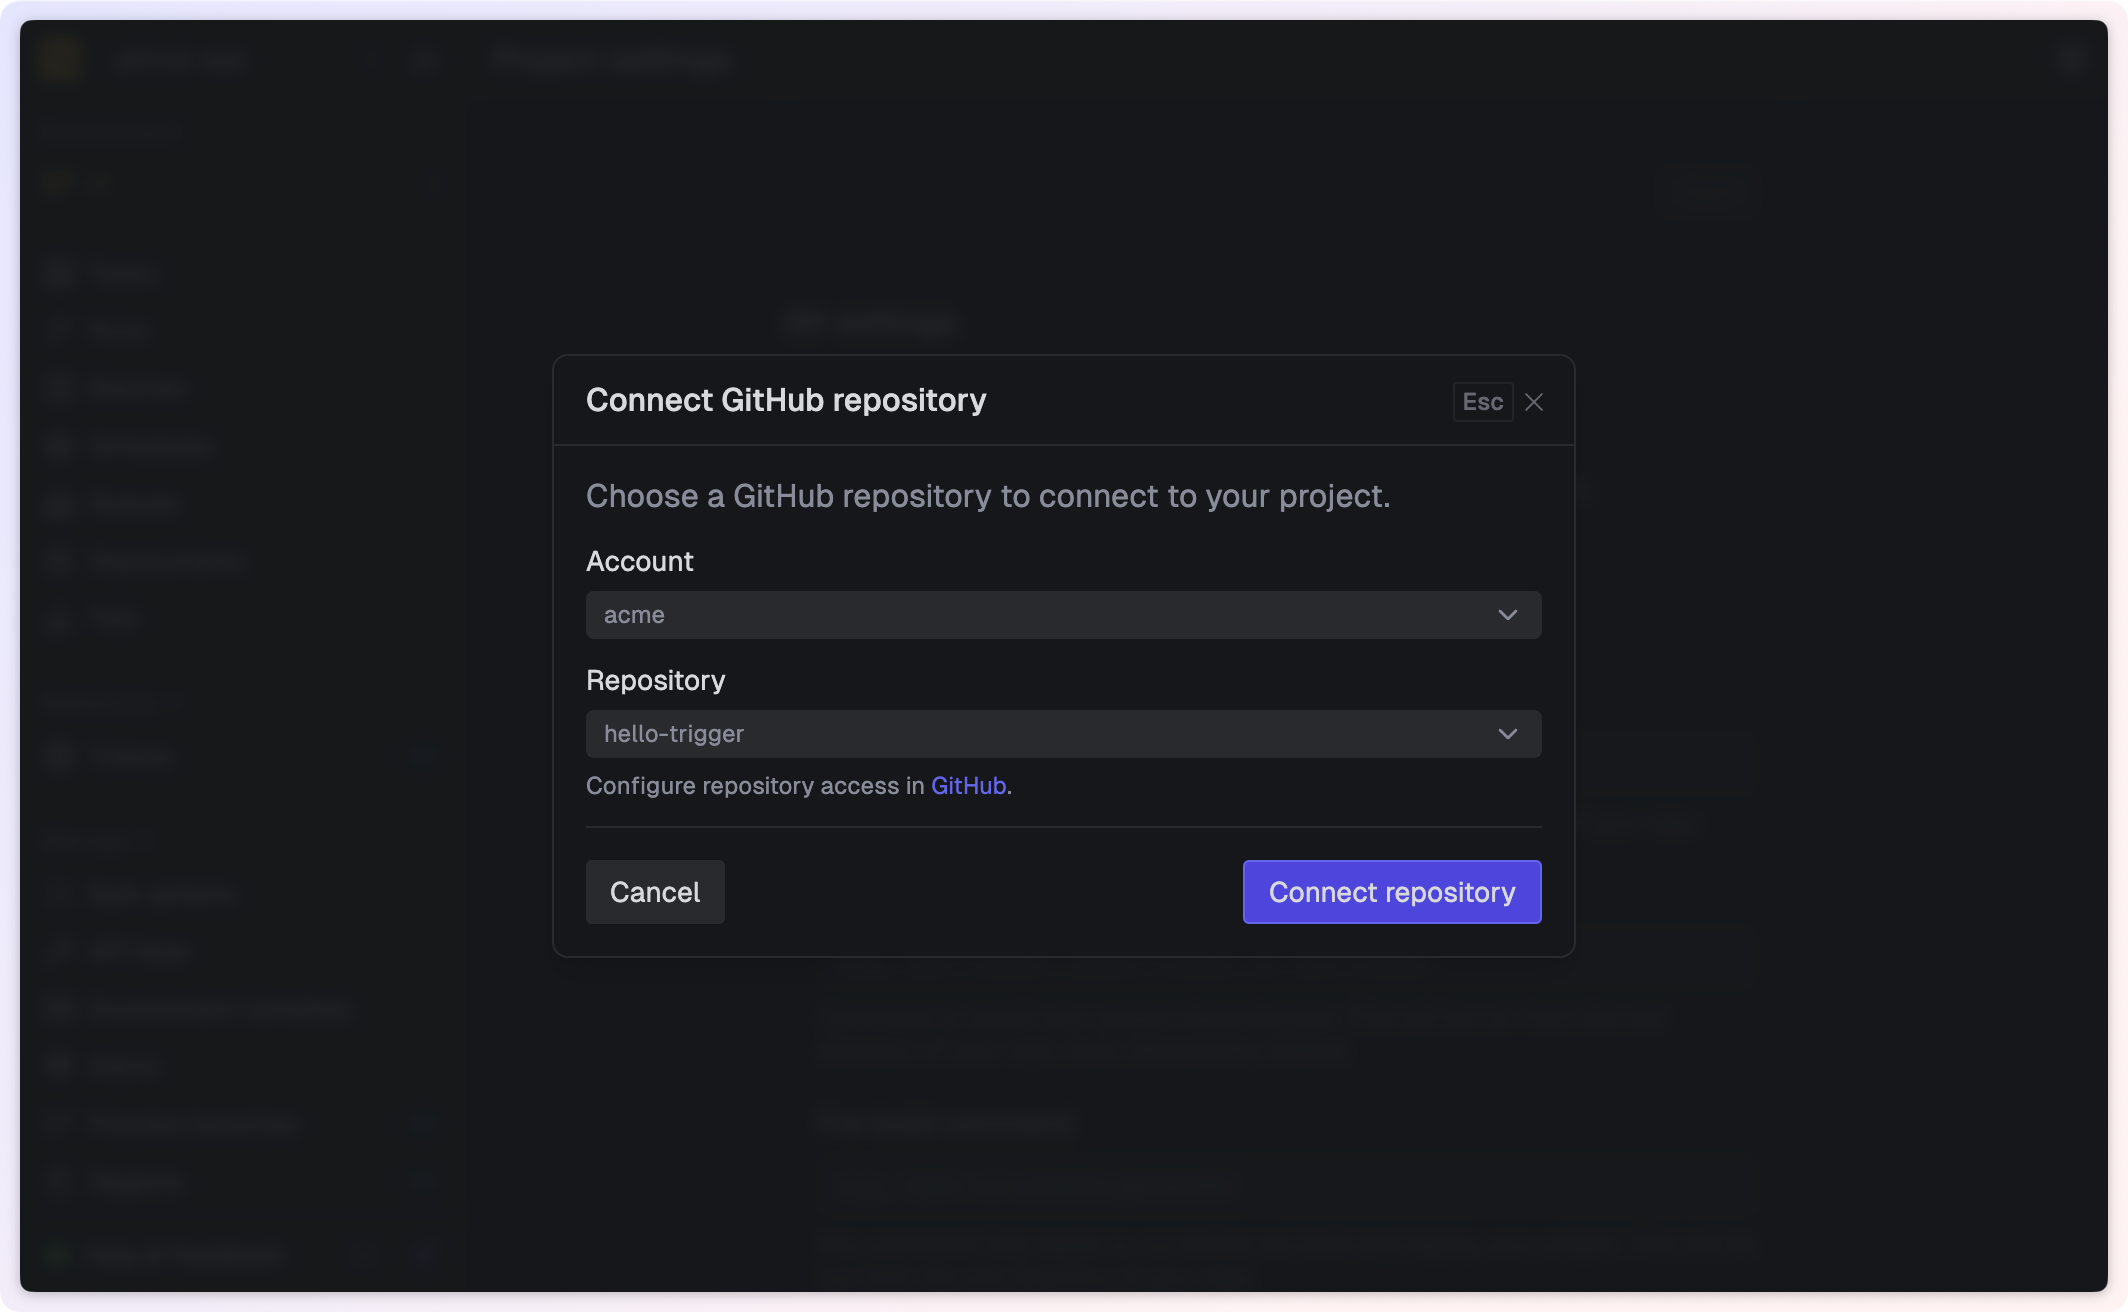The image size is (2128, 1312).
Task: Click the blue badge icon beside the bottom sidebar item
Action: point(424,1255)
